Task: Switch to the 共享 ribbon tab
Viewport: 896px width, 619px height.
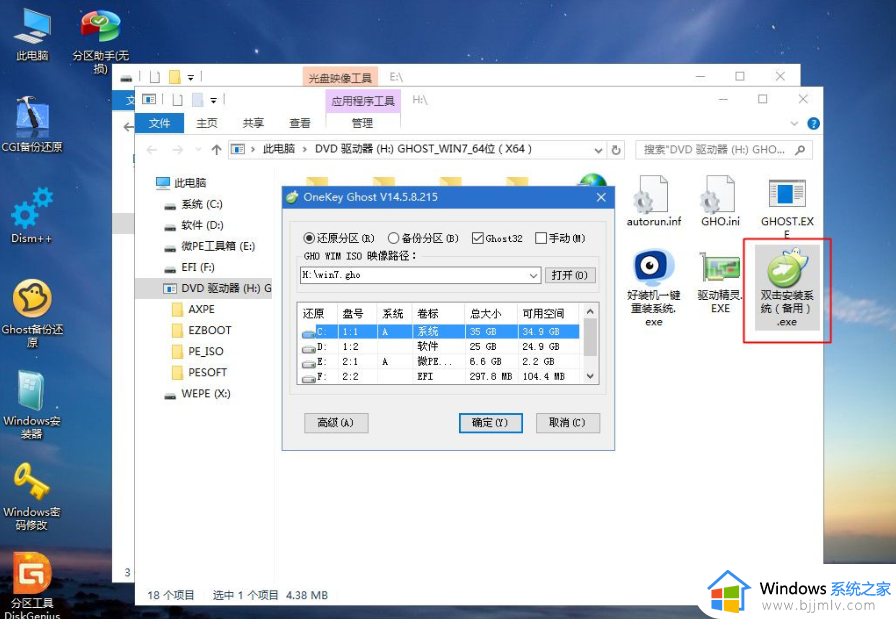Action: click(253, 123)
